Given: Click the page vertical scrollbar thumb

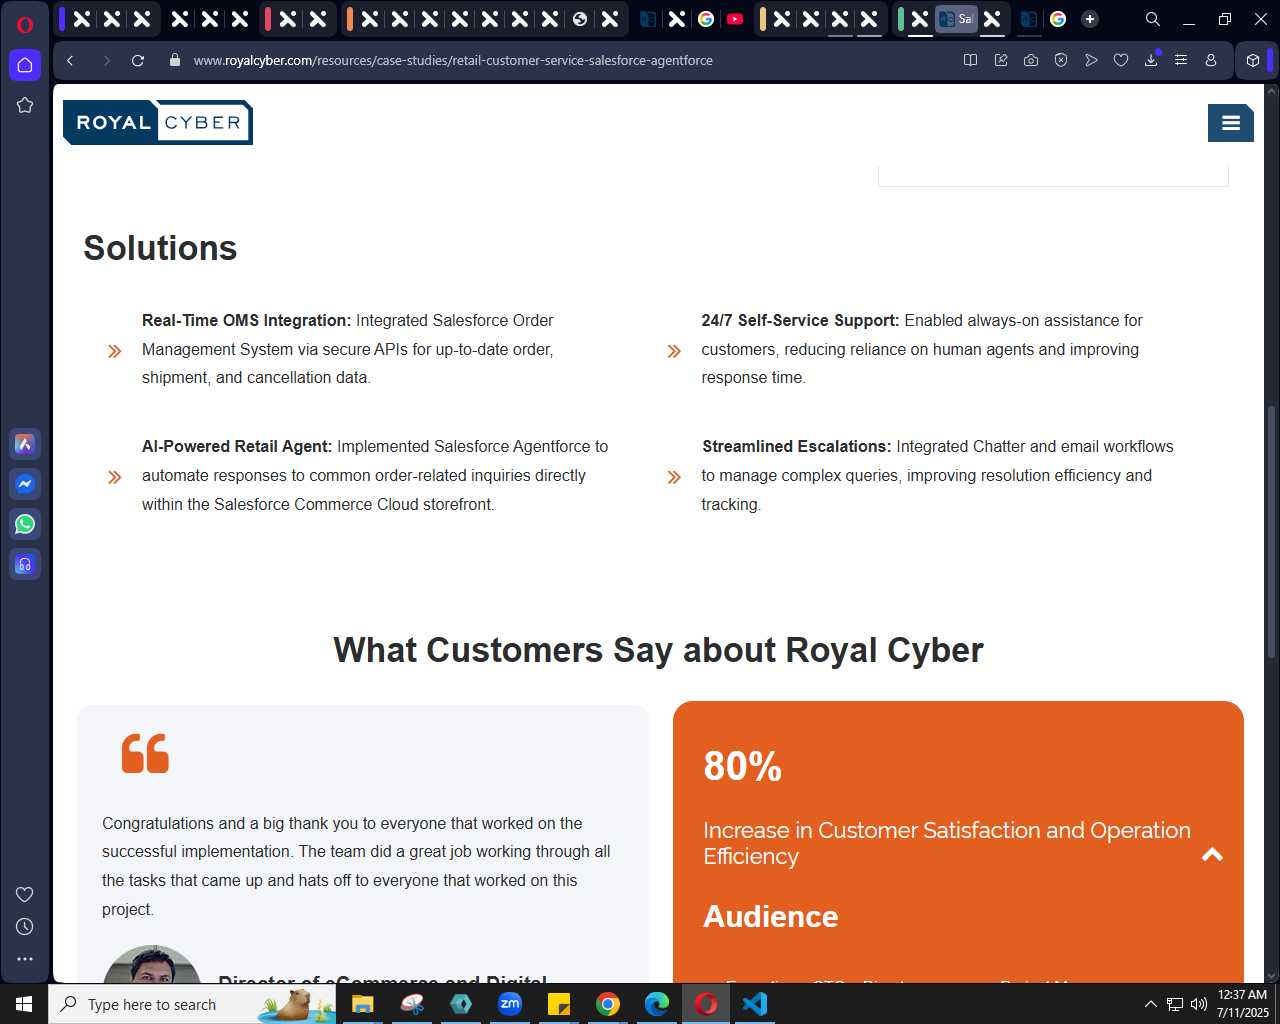Looking at the screenshot, I should point(1272,530).
